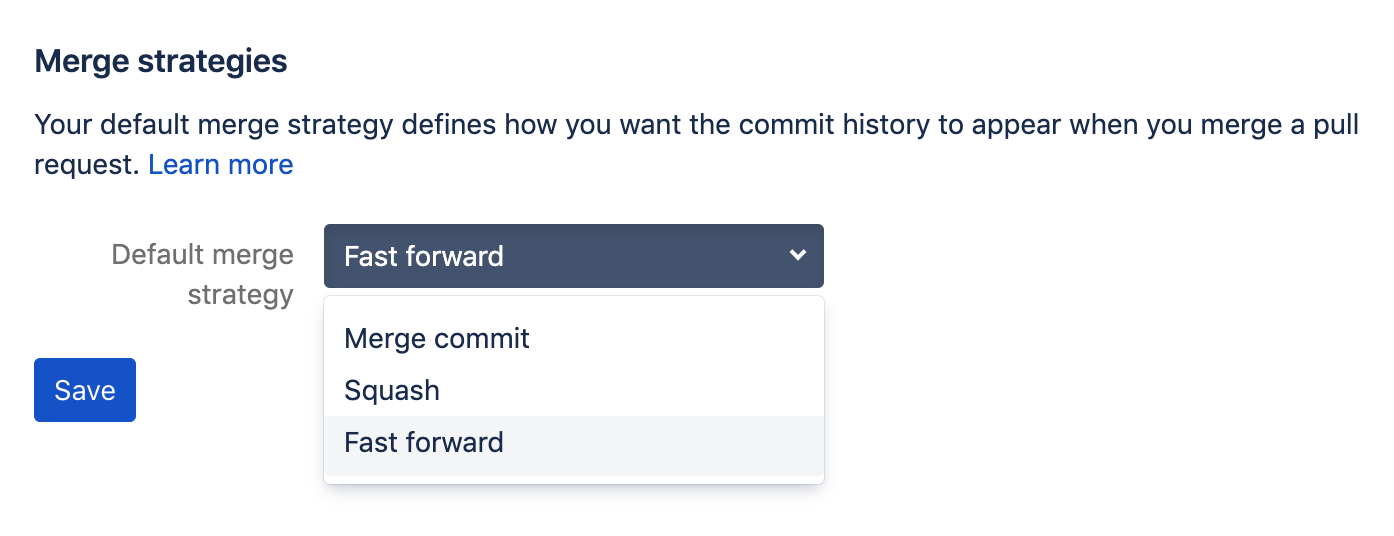1394x536 pixels.
Task: Choose Squash from the strategy list
Action: 392,390
